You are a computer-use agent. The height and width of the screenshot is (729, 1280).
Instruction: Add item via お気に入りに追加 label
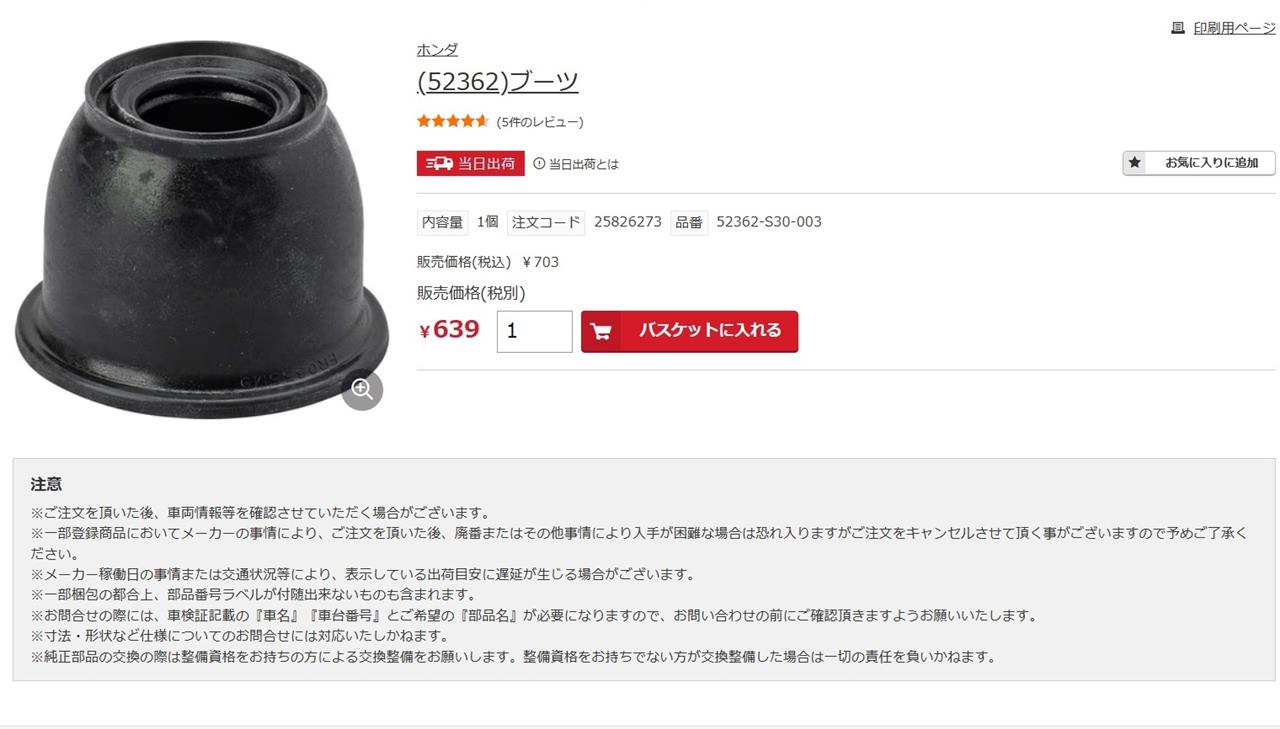1212,163
